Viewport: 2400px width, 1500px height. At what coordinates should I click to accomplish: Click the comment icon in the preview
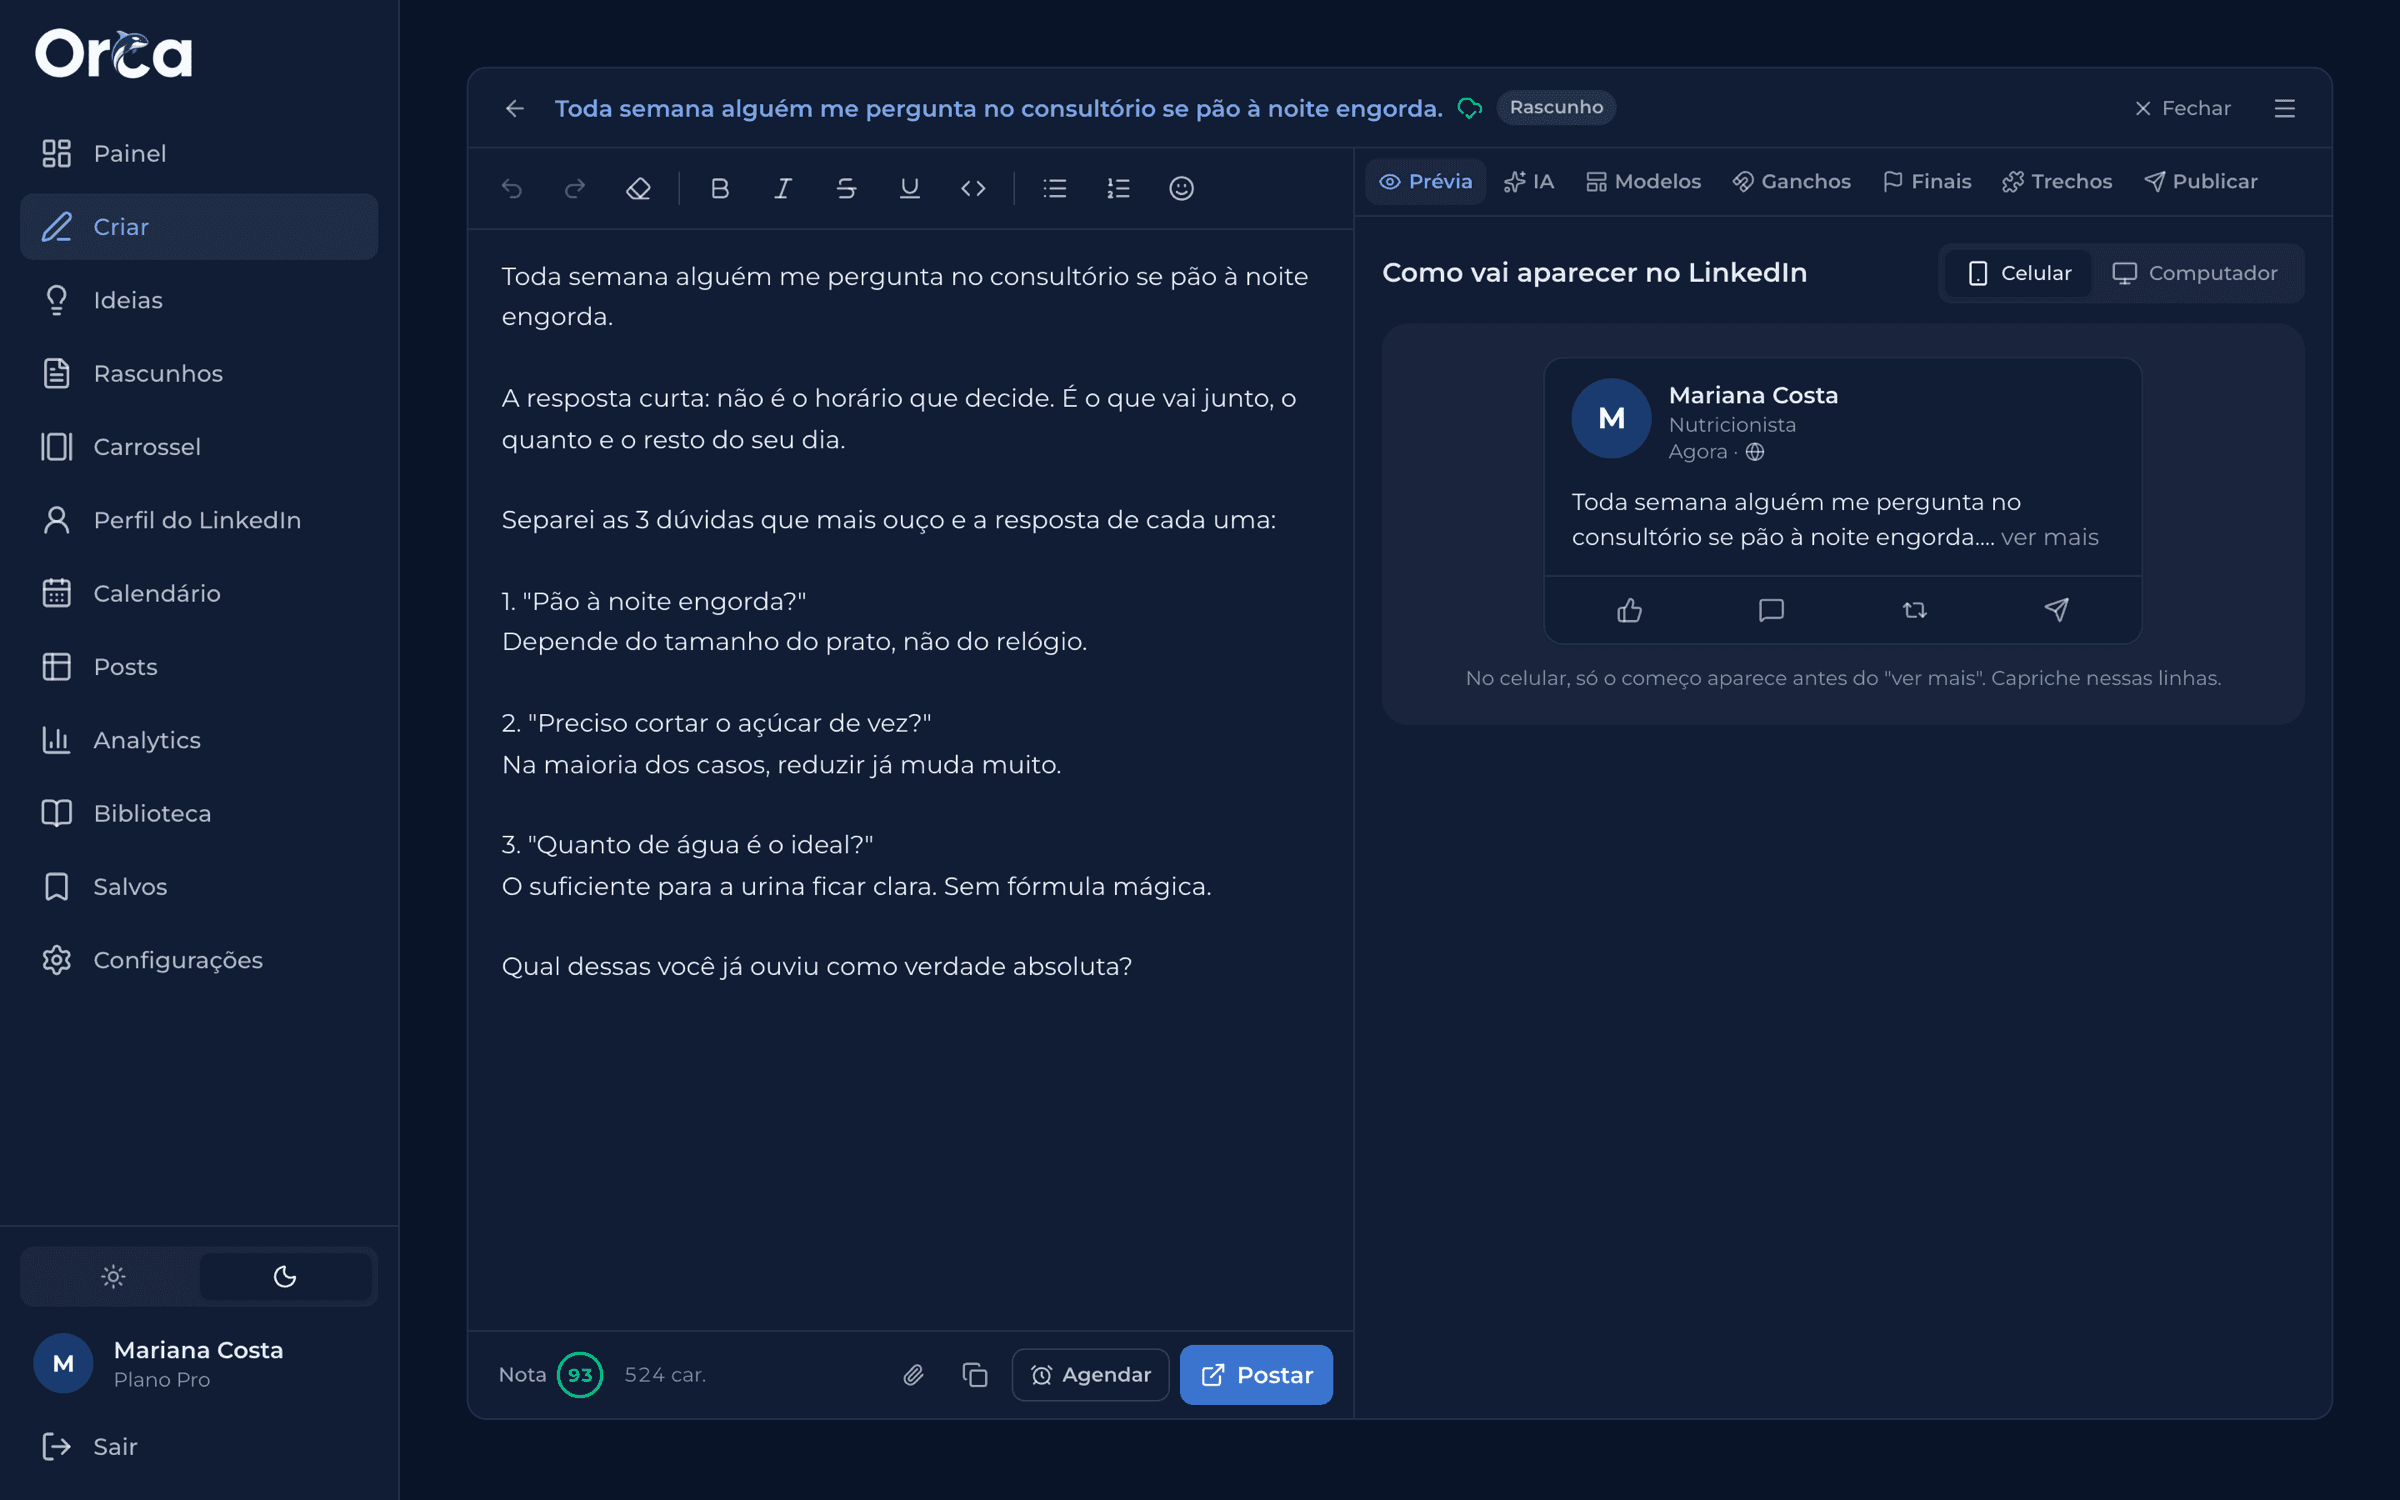[x=1771, y=610]
